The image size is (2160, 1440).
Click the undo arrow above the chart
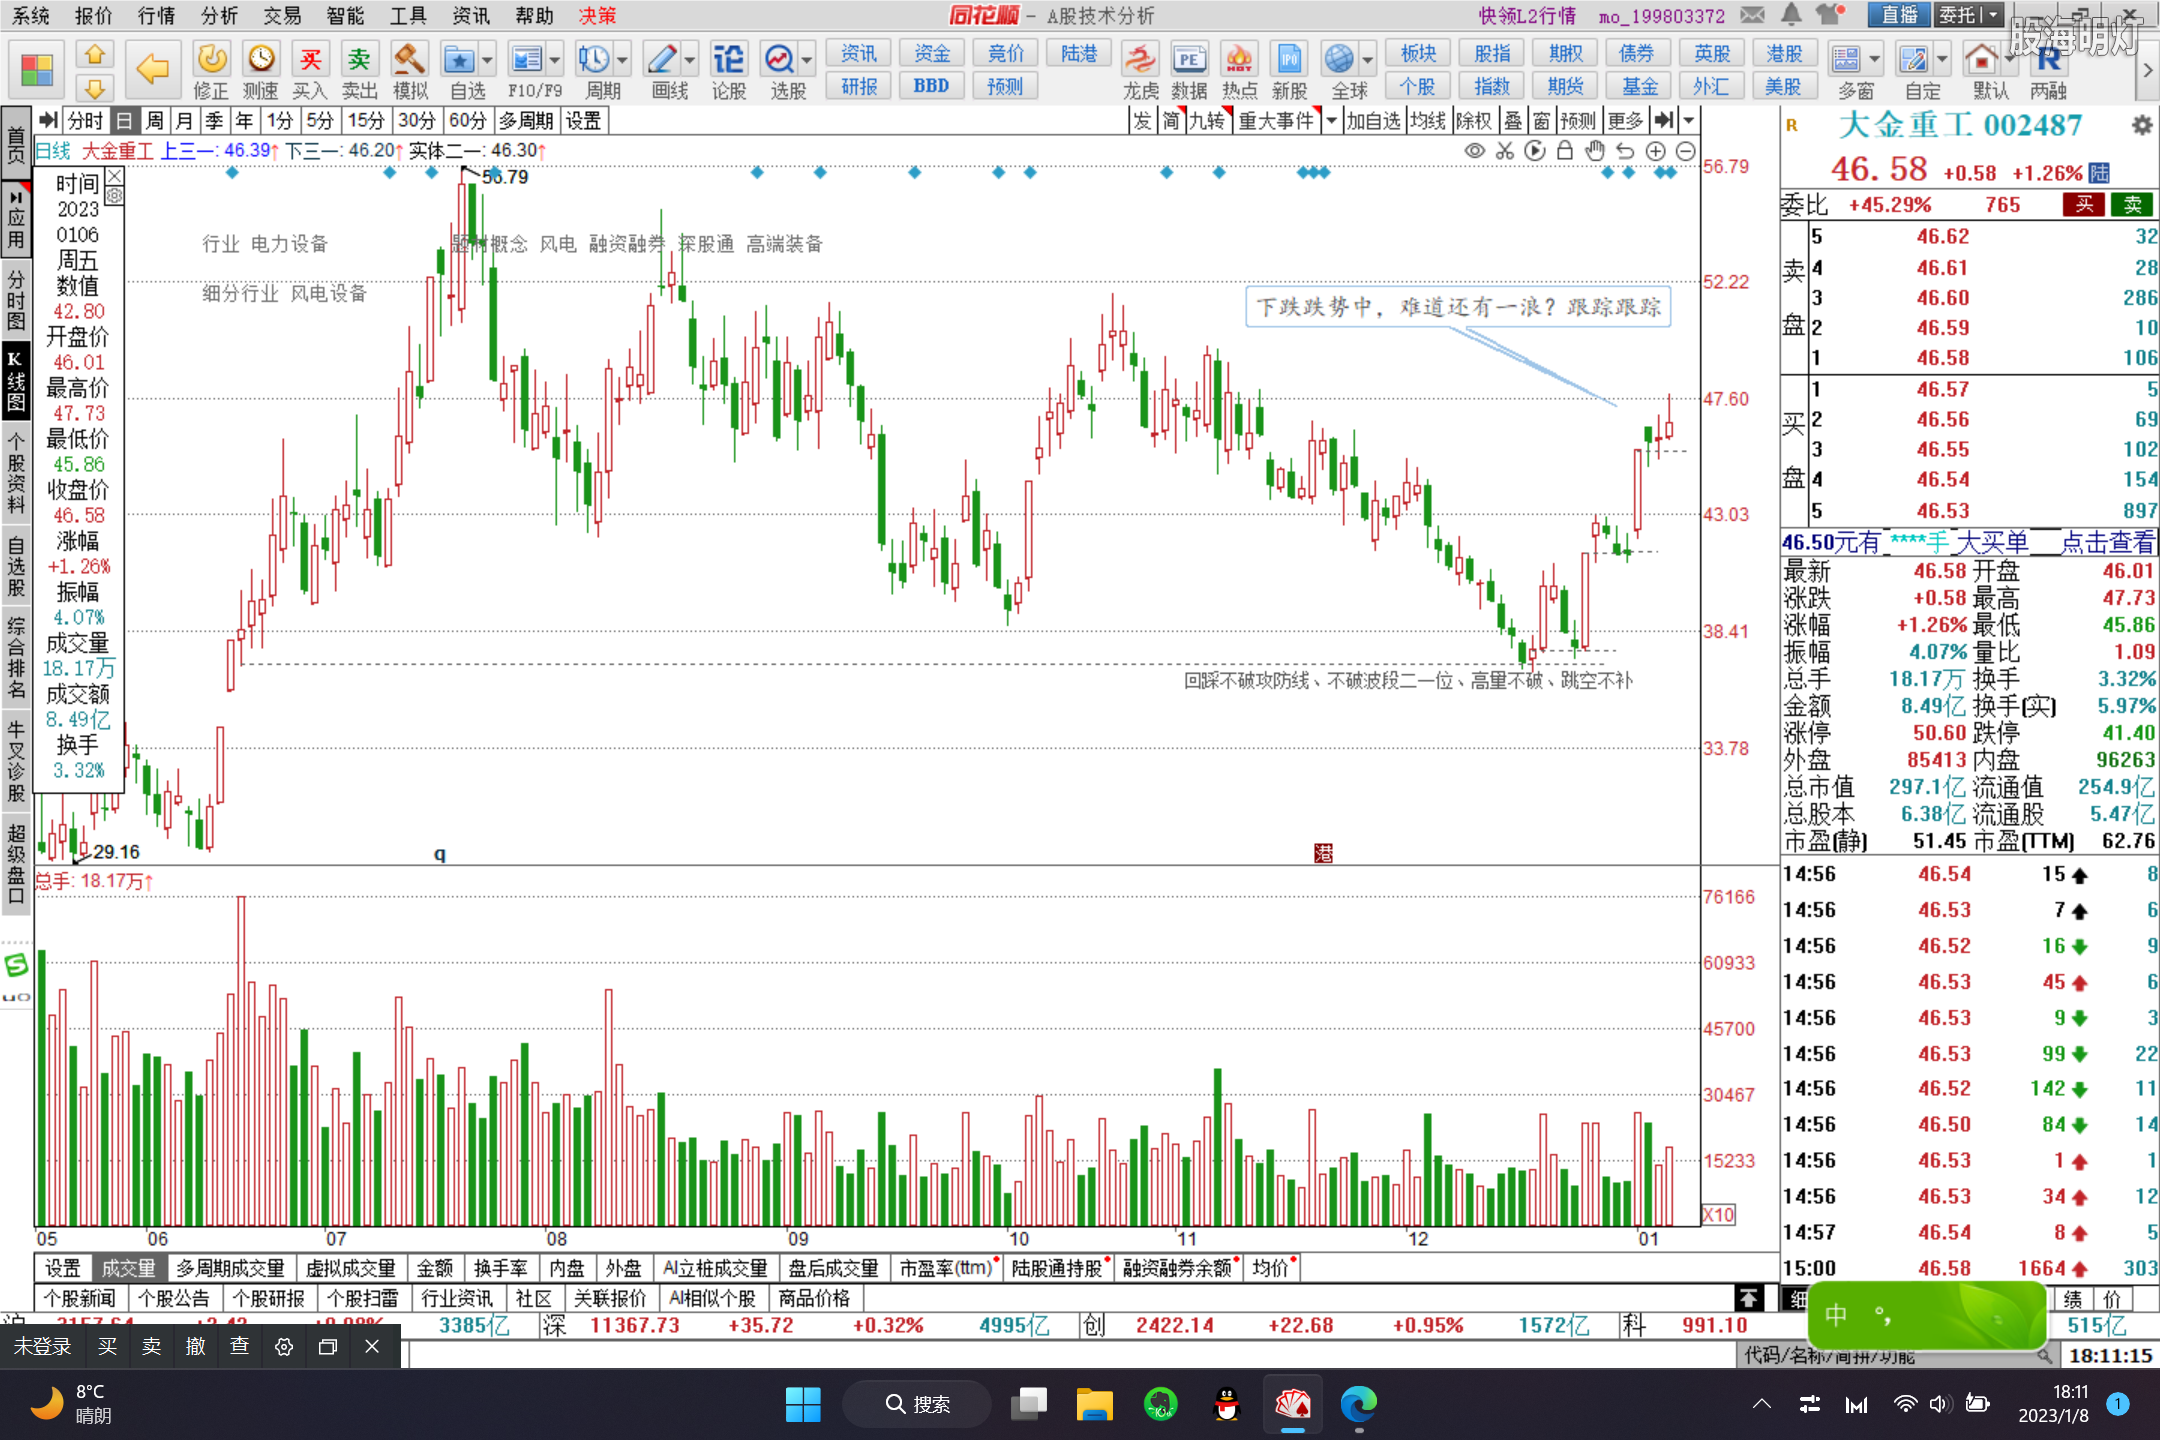tap(1625, 151)
